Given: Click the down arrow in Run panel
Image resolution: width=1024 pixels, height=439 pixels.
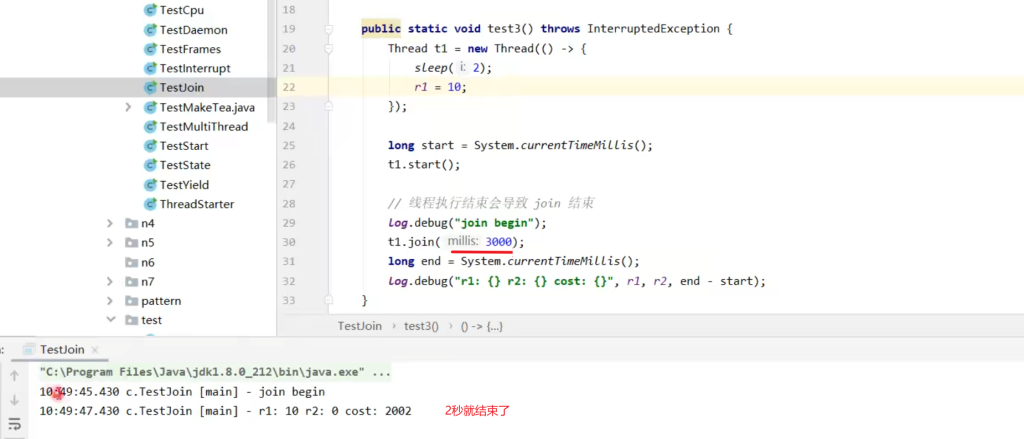Looking at the screenshot, I should click(14, 400).
